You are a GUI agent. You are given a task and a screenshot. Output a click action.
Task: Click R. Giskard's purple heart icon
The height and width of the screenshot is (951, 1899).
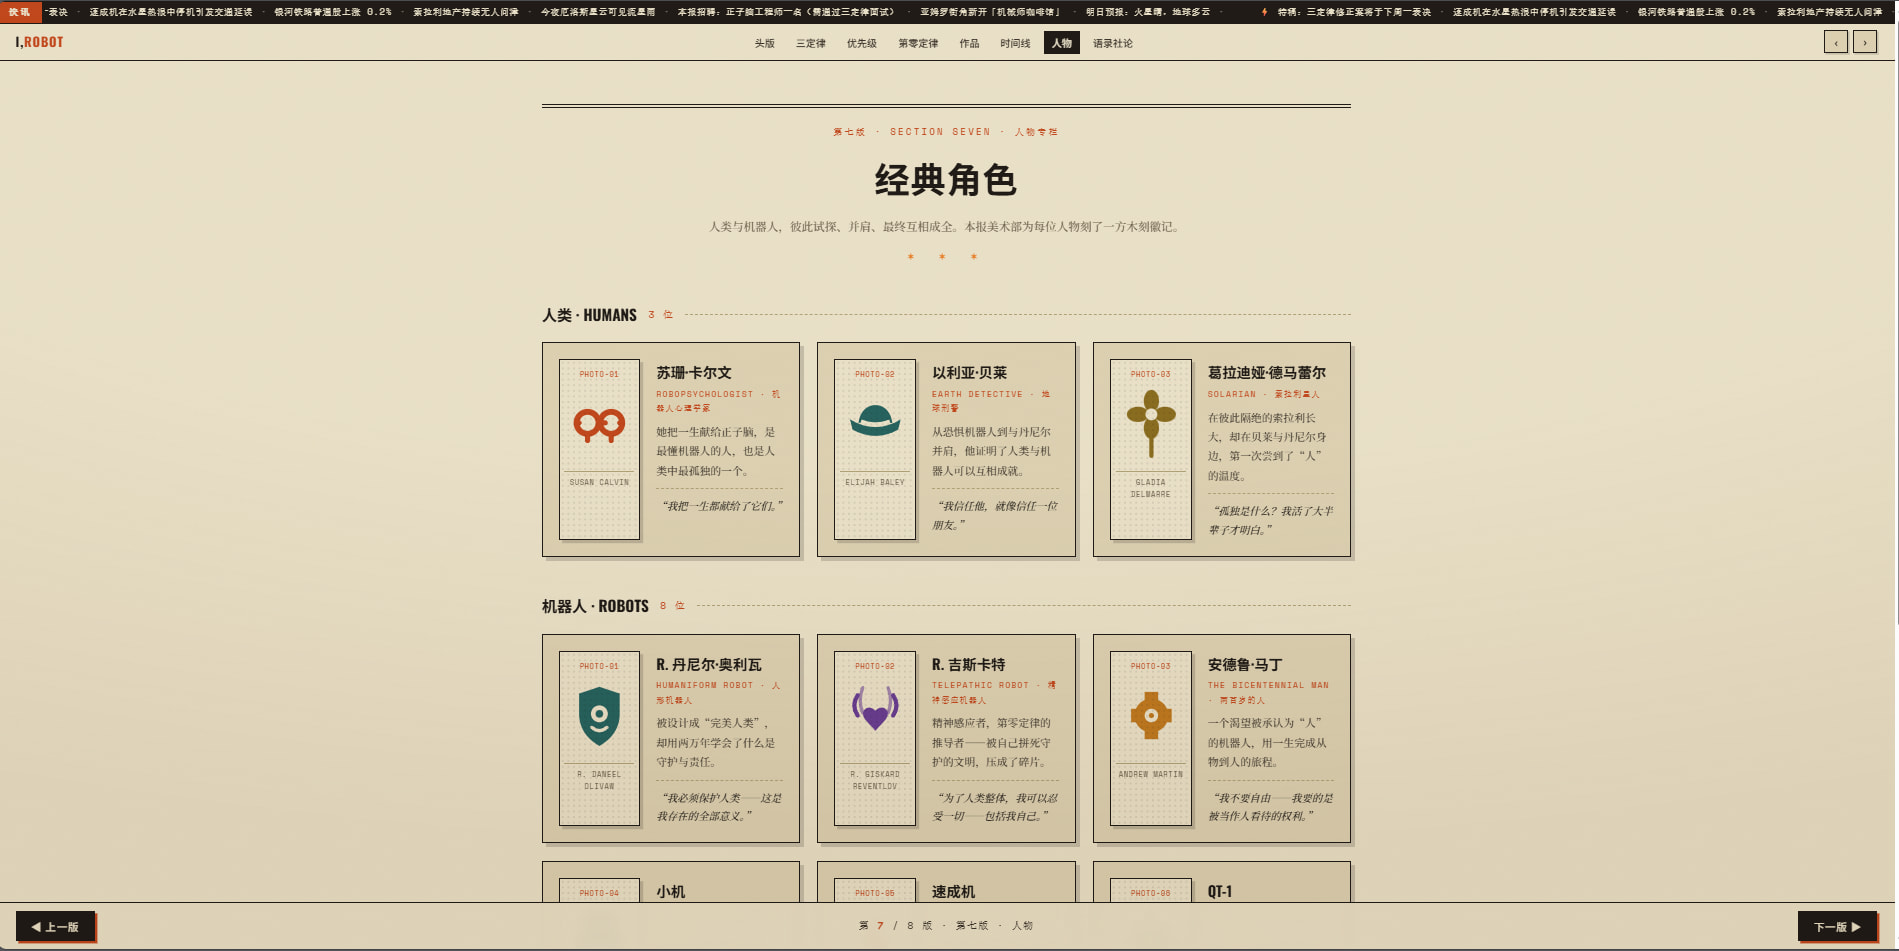click(875, 709)
